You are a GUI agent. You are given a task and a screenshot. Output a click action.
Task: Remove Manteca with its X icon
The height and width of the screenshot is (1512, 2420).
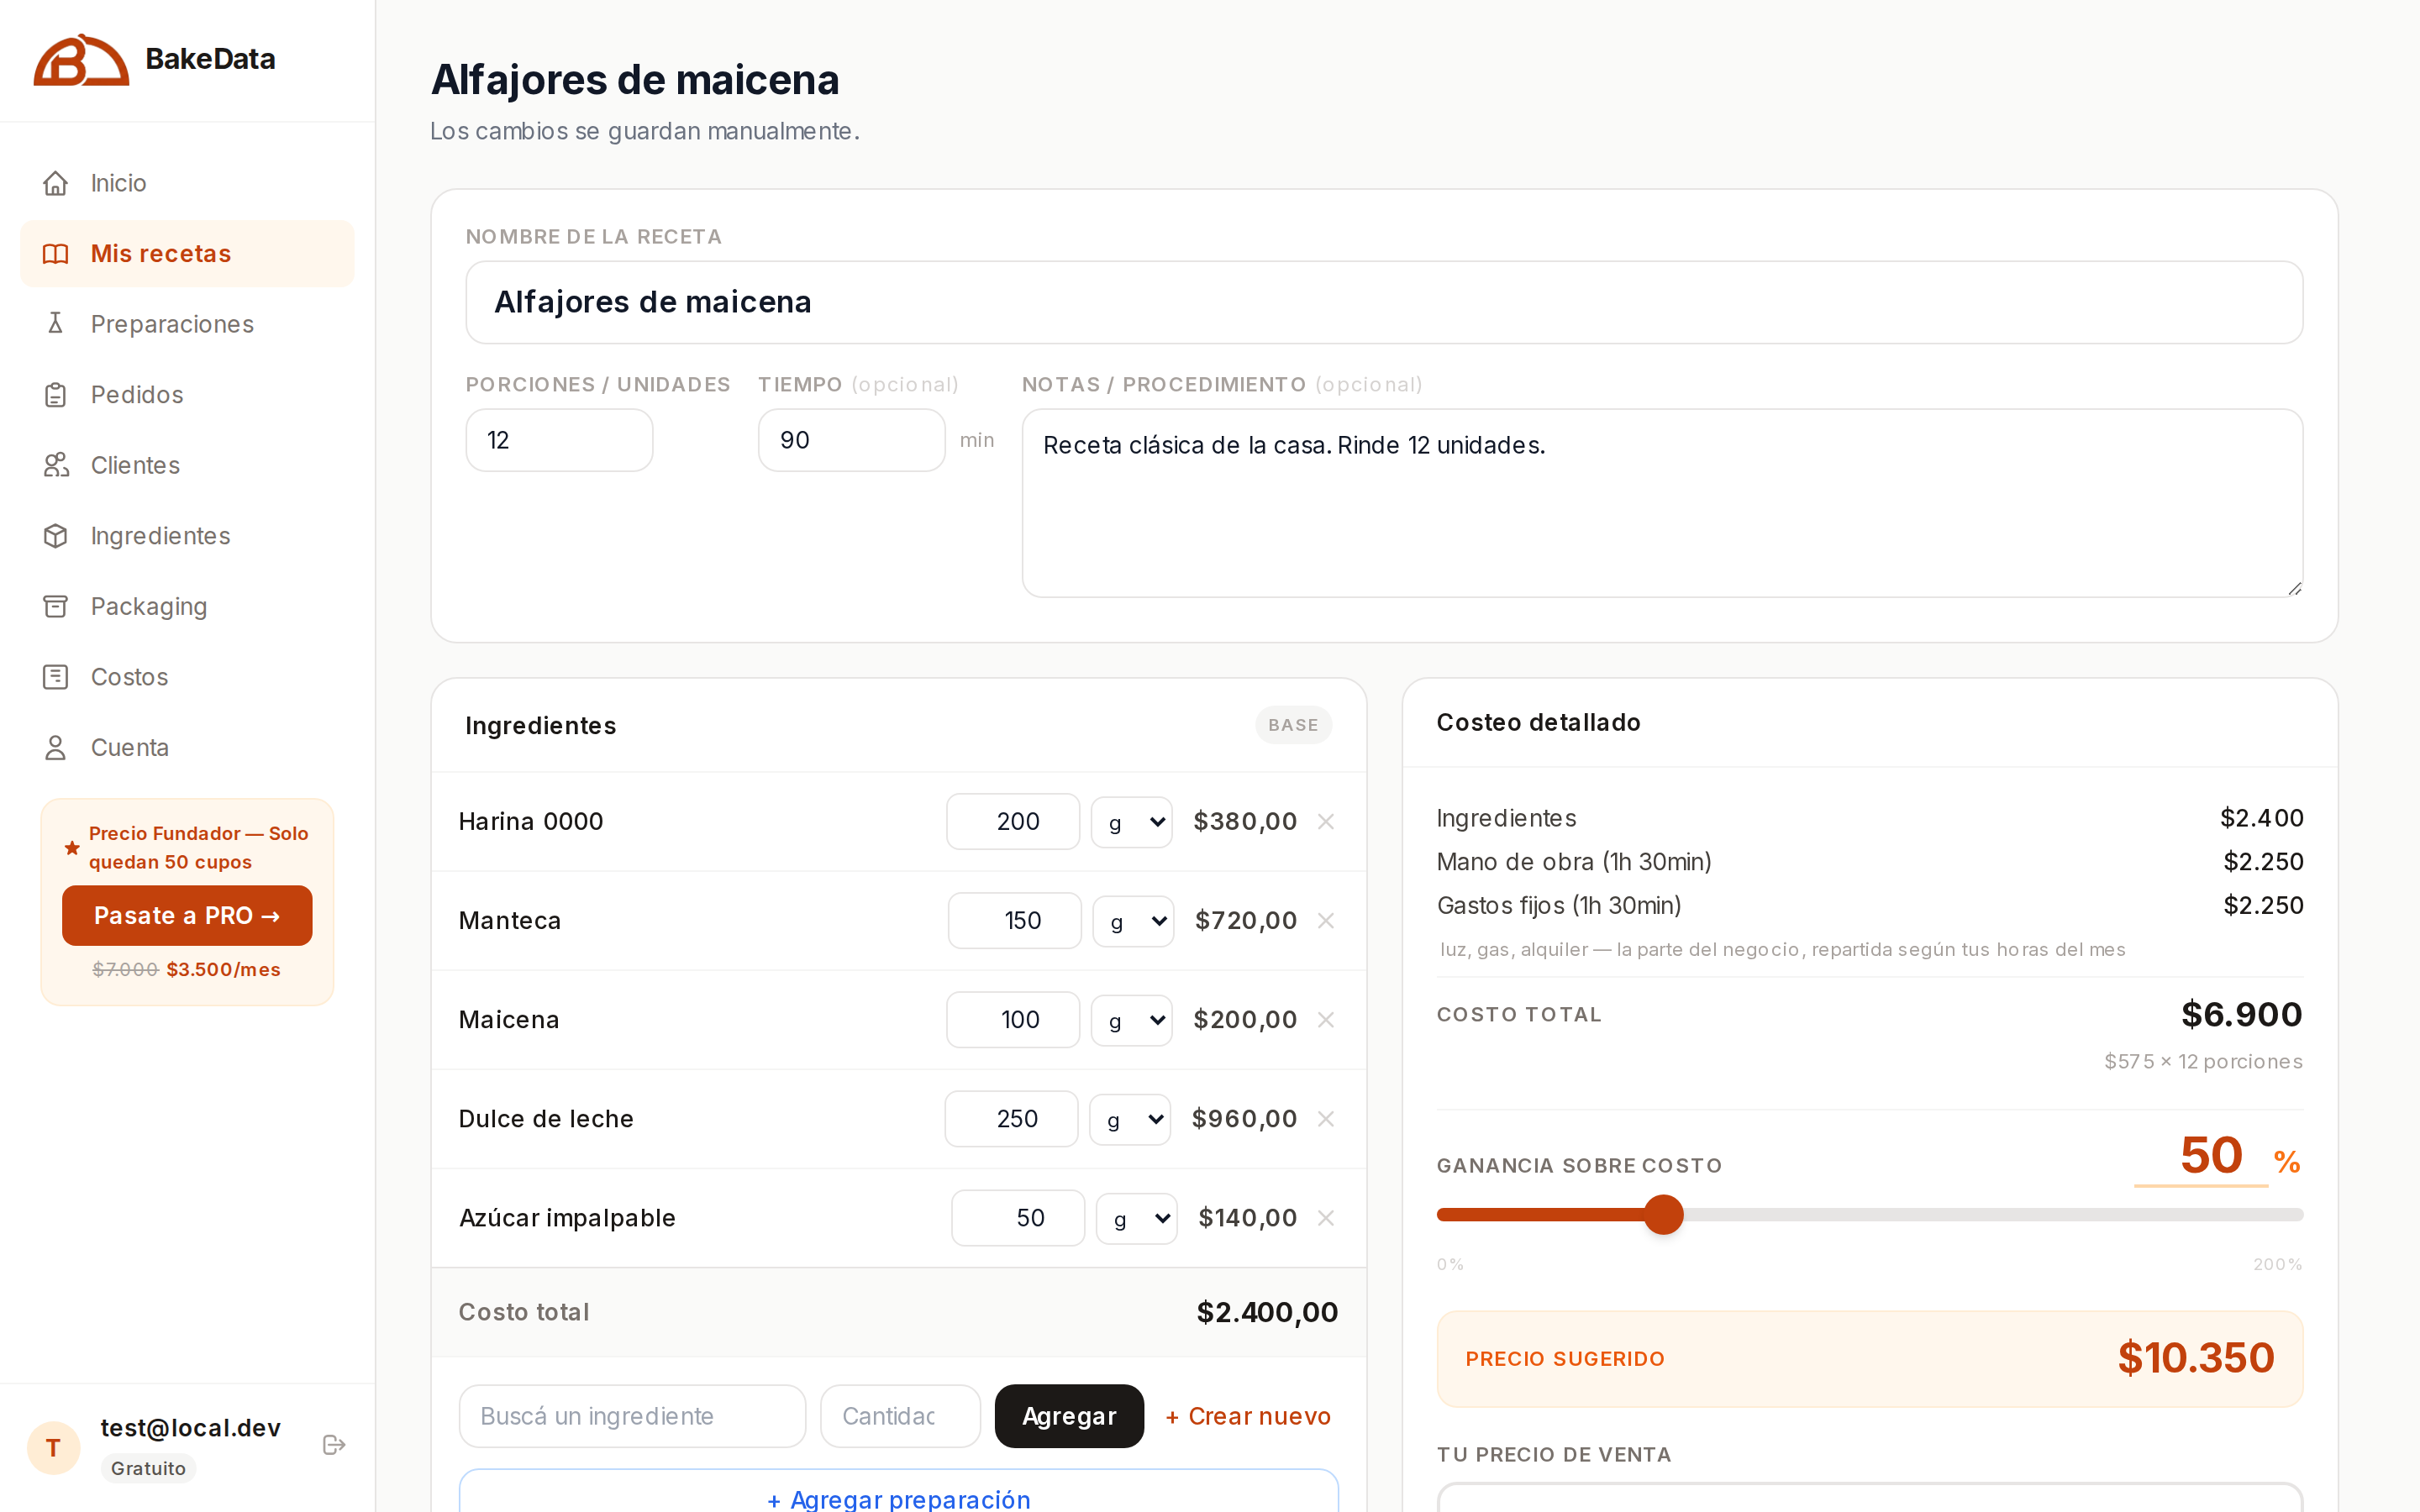[1326, 920]
